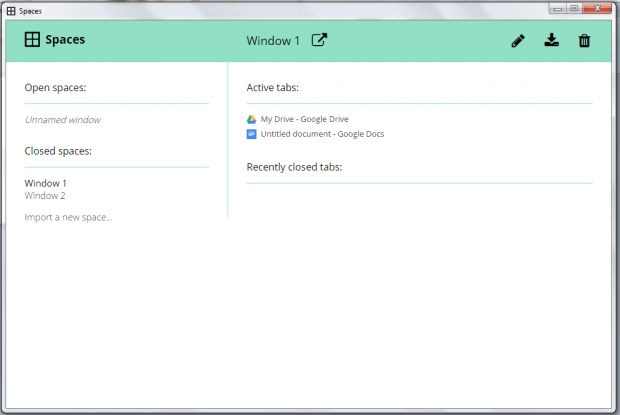Screen dimensions: 620x415
Task: Click the Active tabs heading
Action: [x=273, y=87]
